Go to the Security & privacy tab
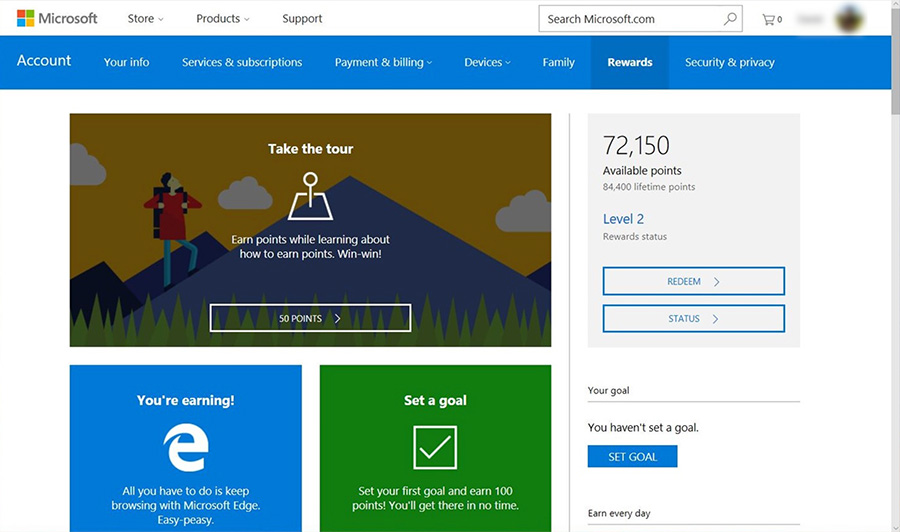Image resolution: width=900 pixels, height=532 pixels. 729,62
